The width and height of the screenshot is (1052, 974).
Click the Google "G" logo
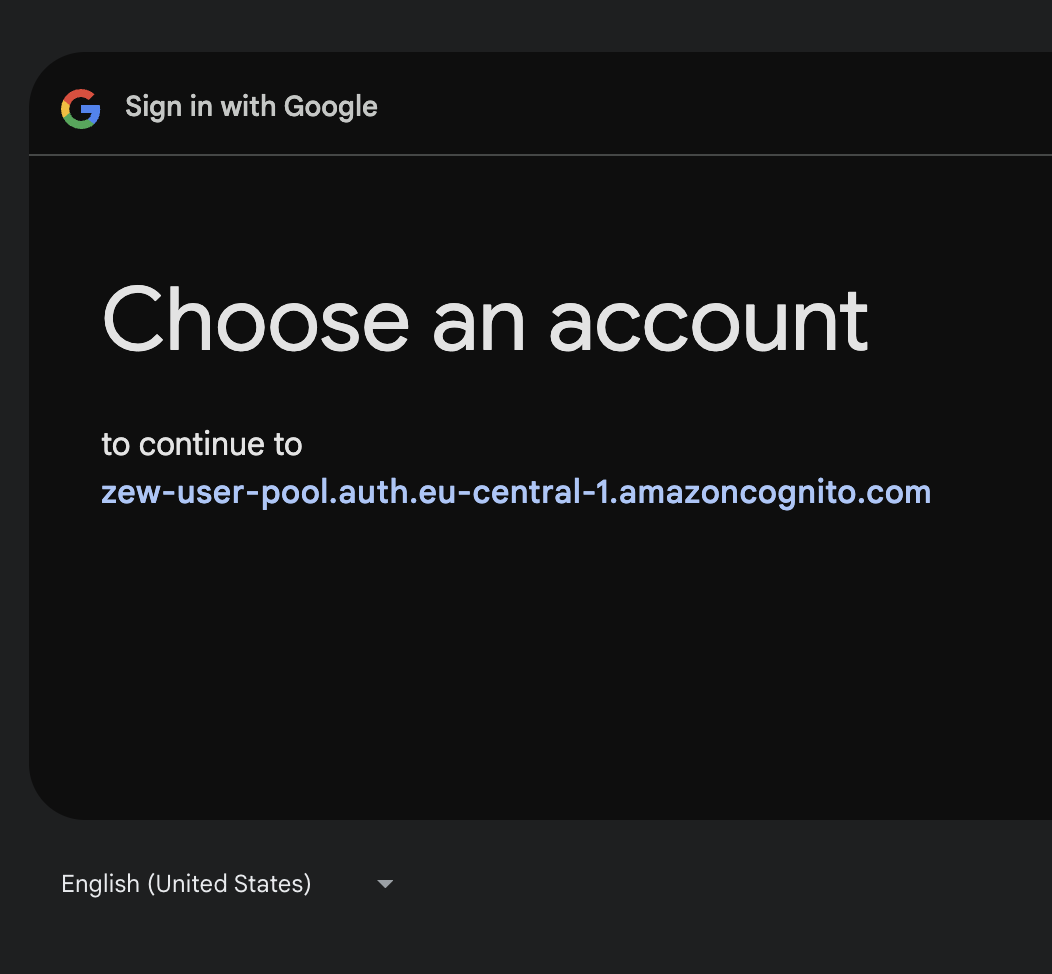tap(81, 108)
